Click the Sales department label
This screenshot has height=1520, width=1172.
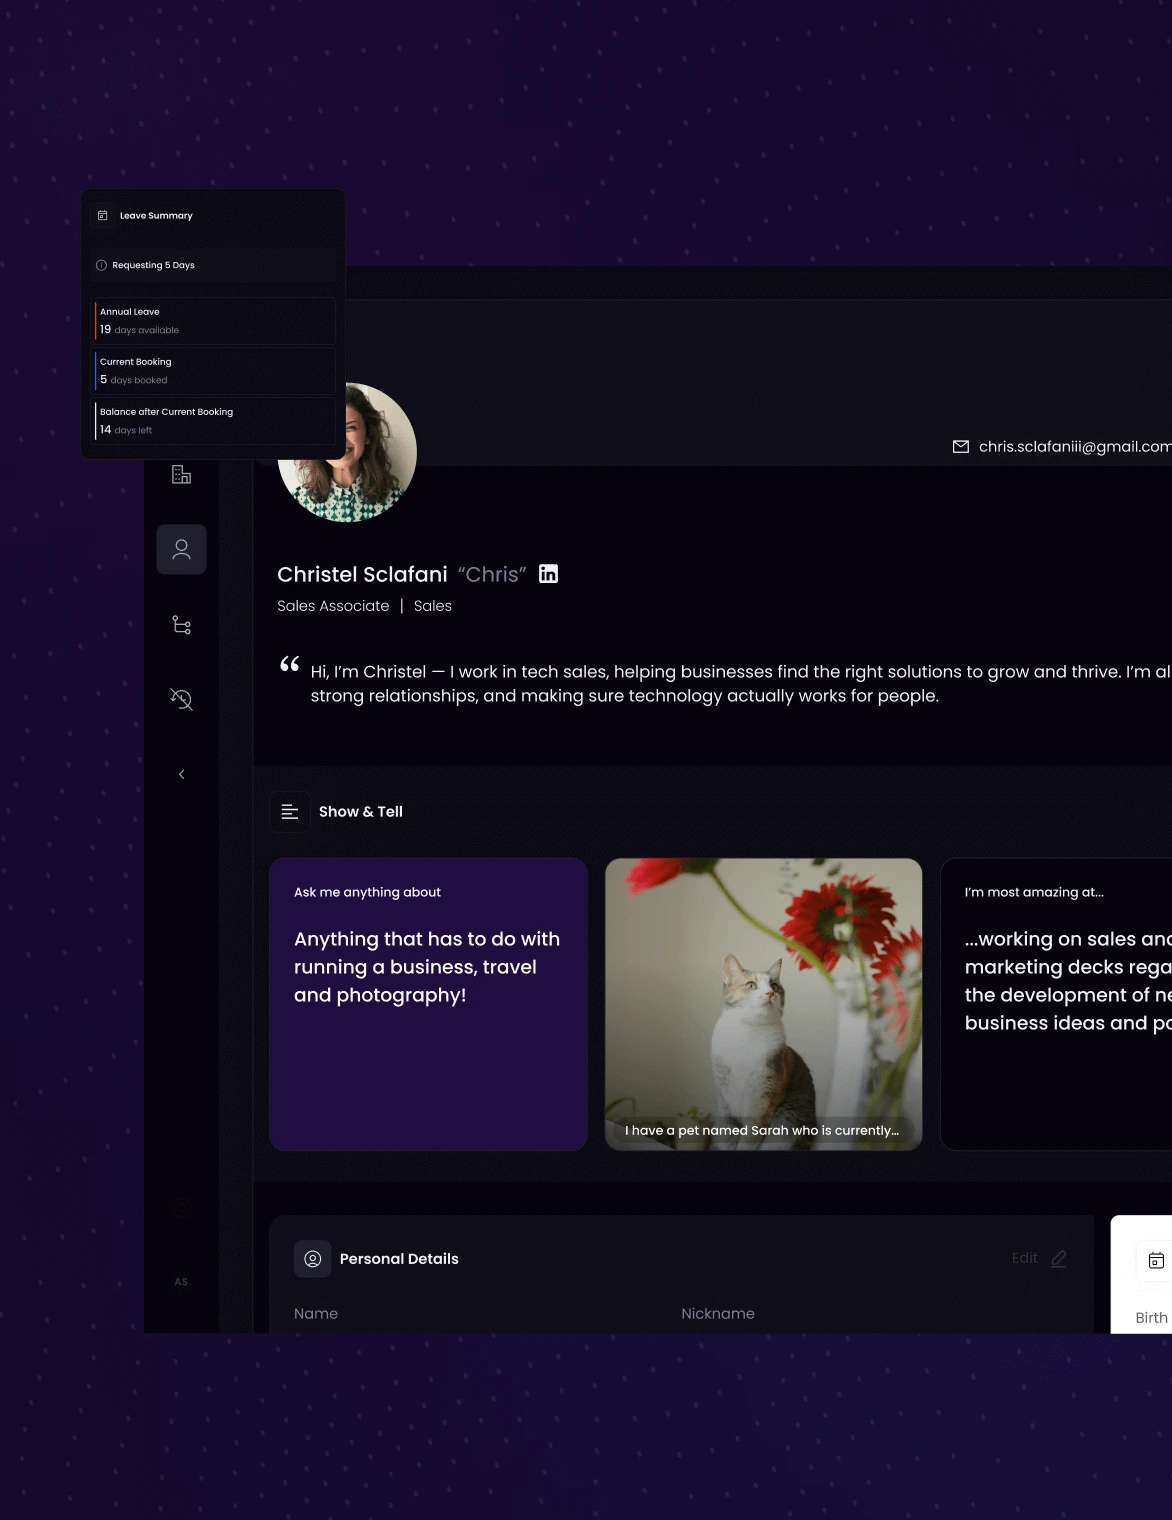point(433,606)
